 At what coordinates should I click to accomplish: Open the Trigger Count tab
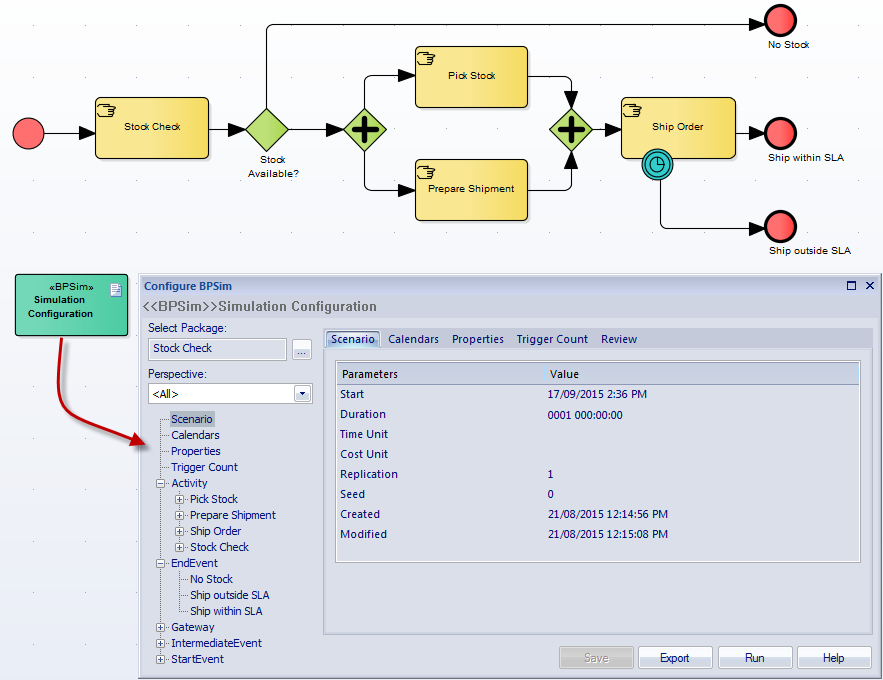pyautogui.click(x=552, y=339)
